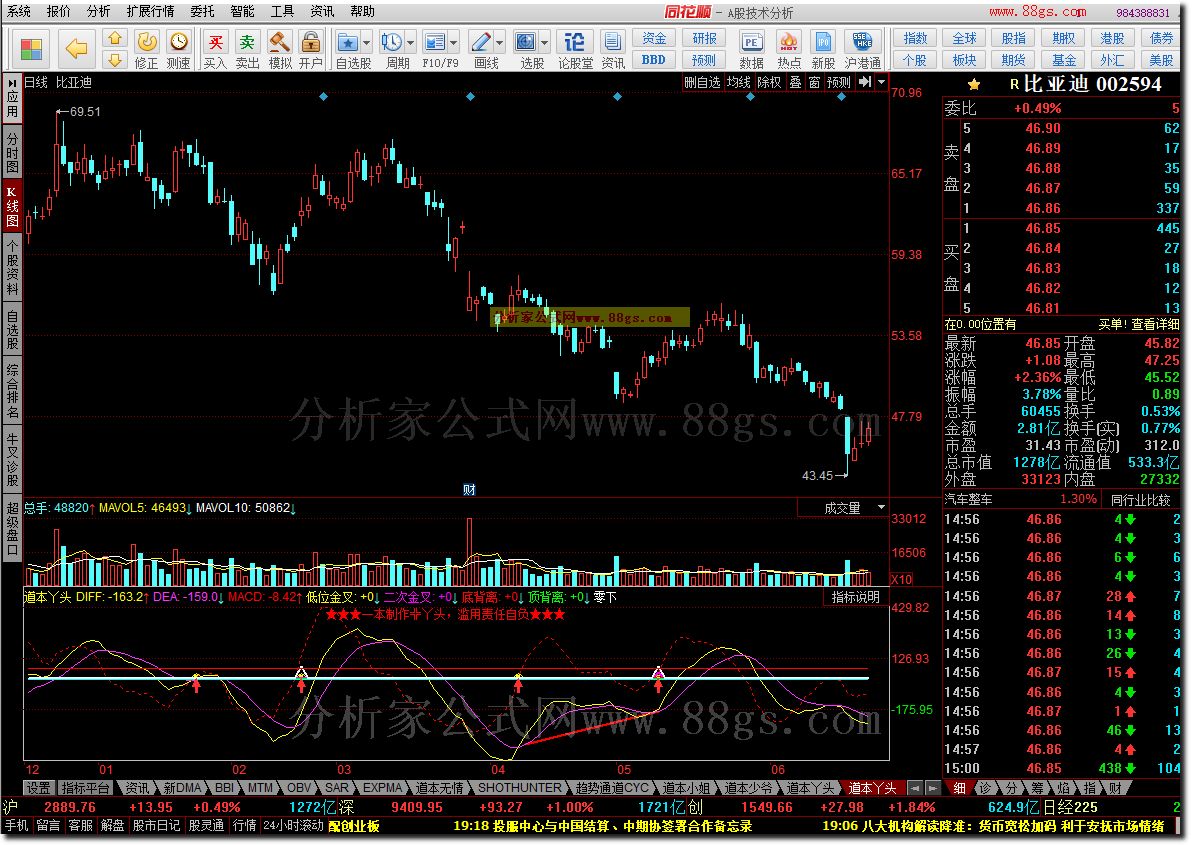
Task: Open the dropdown arrow at chart top-right corner
Action: click(x=881, y=82)
